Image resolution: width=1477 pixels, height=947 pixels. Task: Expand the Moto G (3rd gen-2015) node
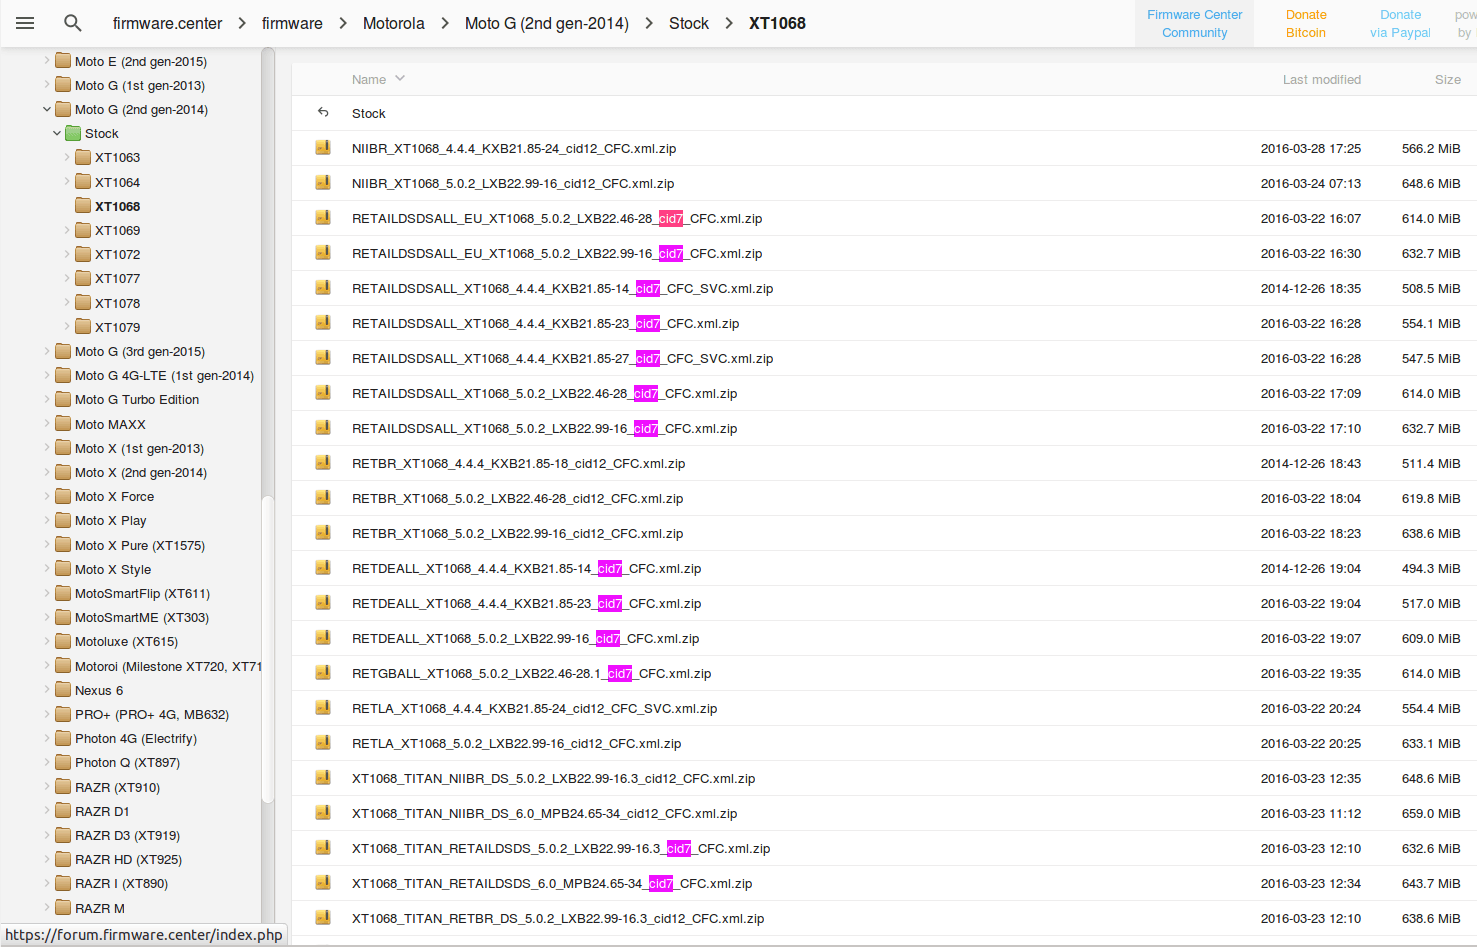(x=46, y=351)
